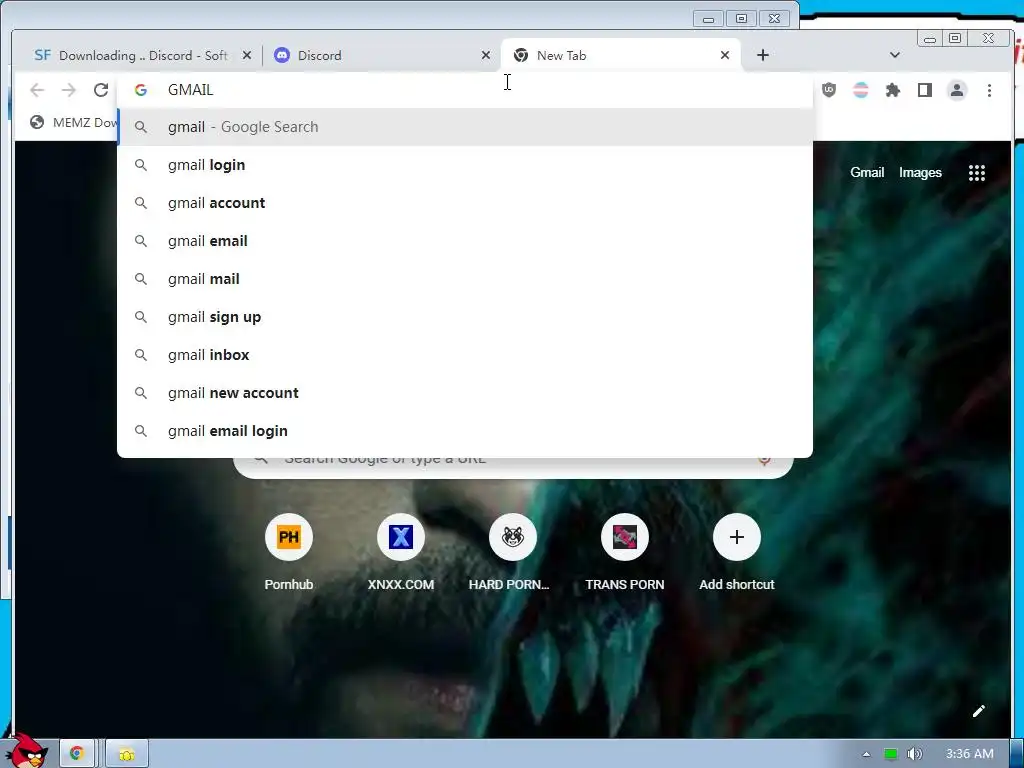Open the volume speaker tray icon
The image size is (1024, 768).
(x=914, y=754)
